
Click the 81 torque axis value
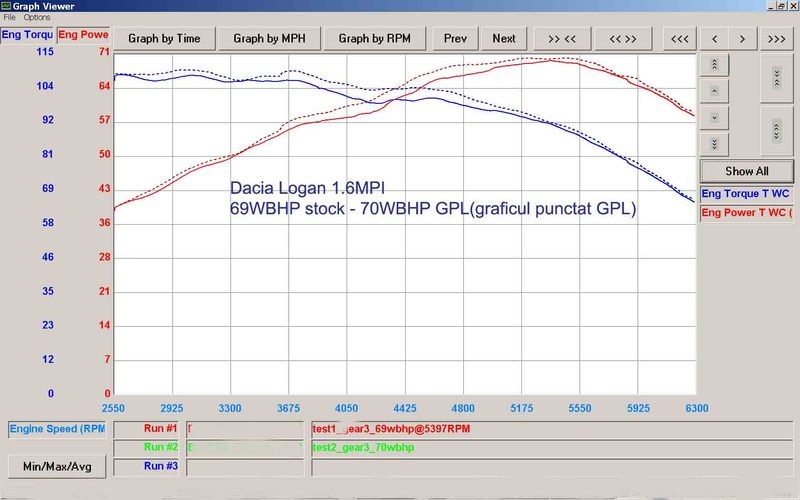[x=47, y=154]
